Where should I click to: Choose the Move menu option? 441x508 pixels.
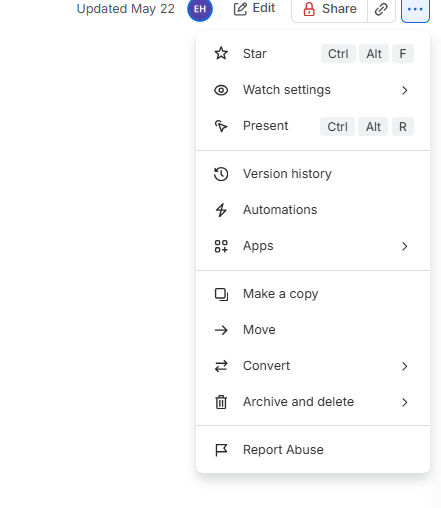click(x=313, y=330)
